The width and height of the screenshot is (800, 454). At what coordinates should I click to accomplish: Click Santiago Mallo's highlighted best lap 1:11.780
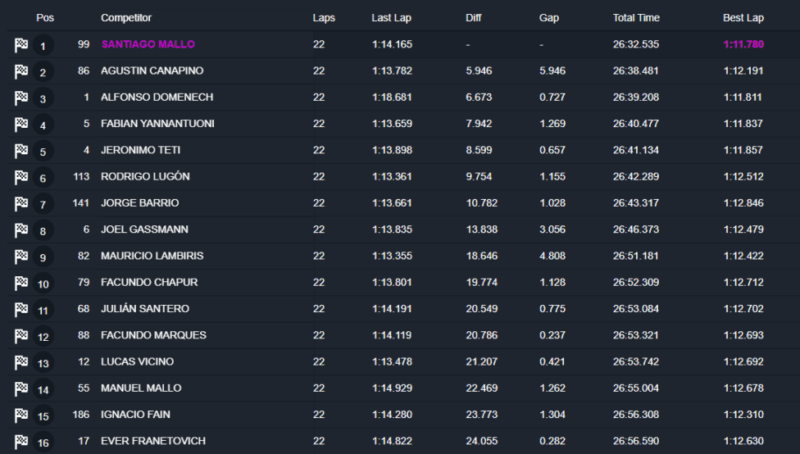tap(746, 45)
